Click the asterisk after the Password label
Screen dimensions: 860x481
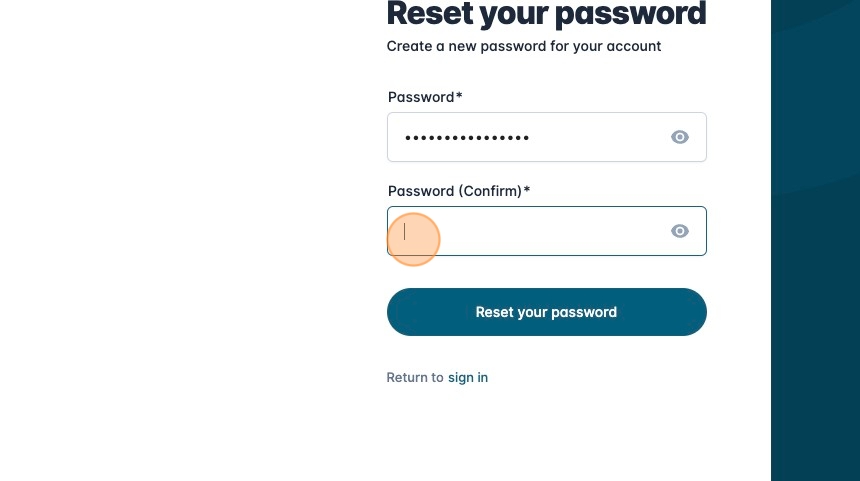[x=459, y=96]
